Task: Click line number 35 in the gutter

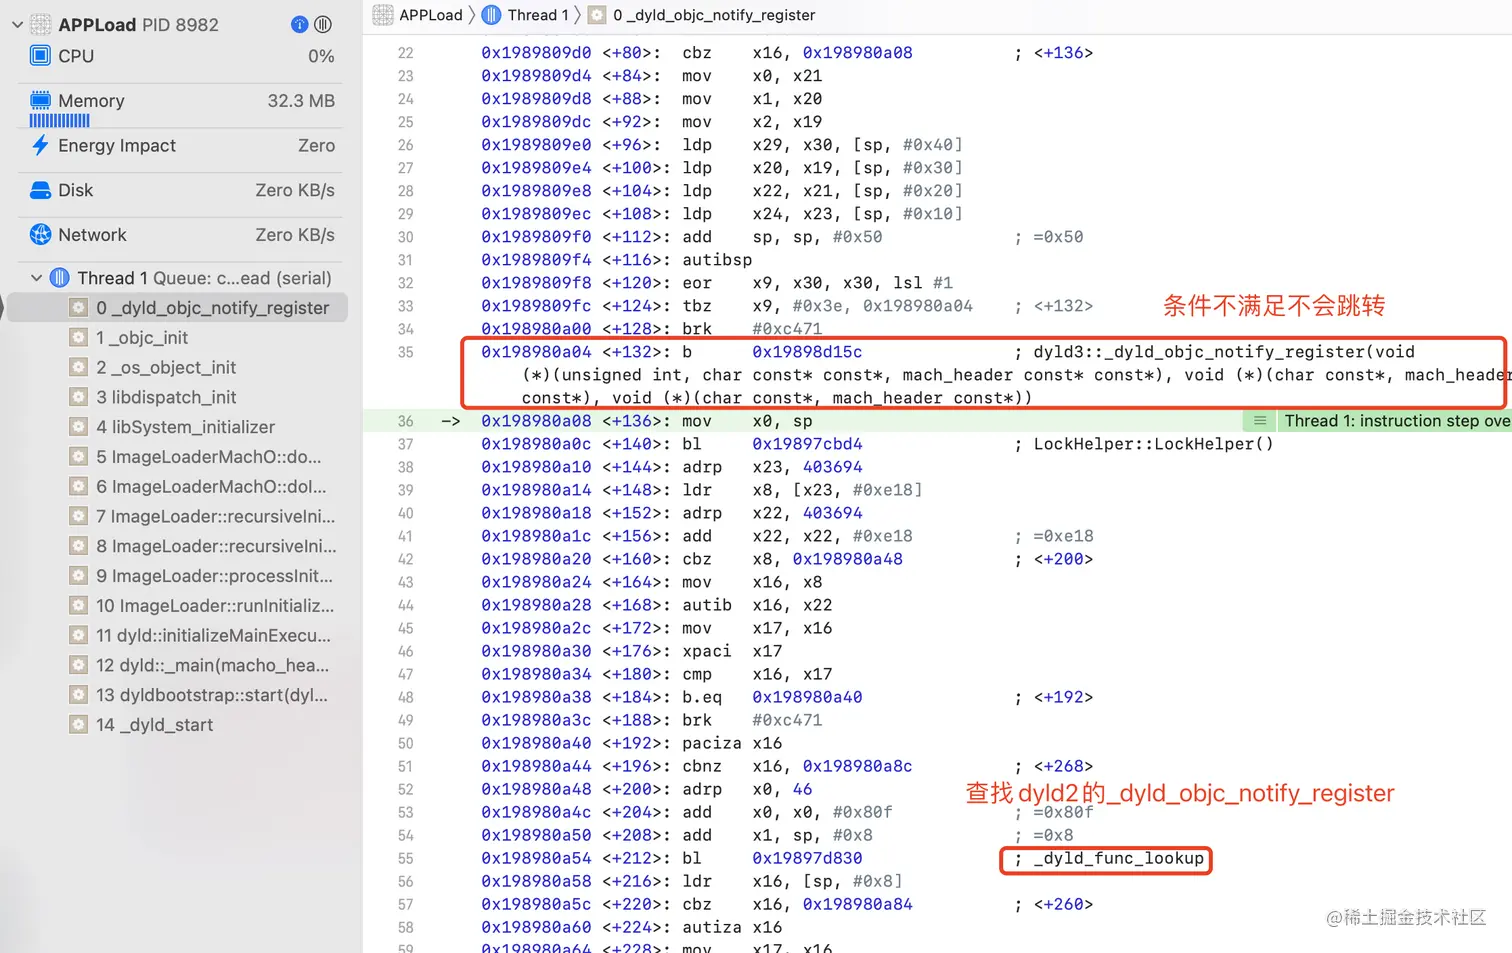Action: click(405, 352)
